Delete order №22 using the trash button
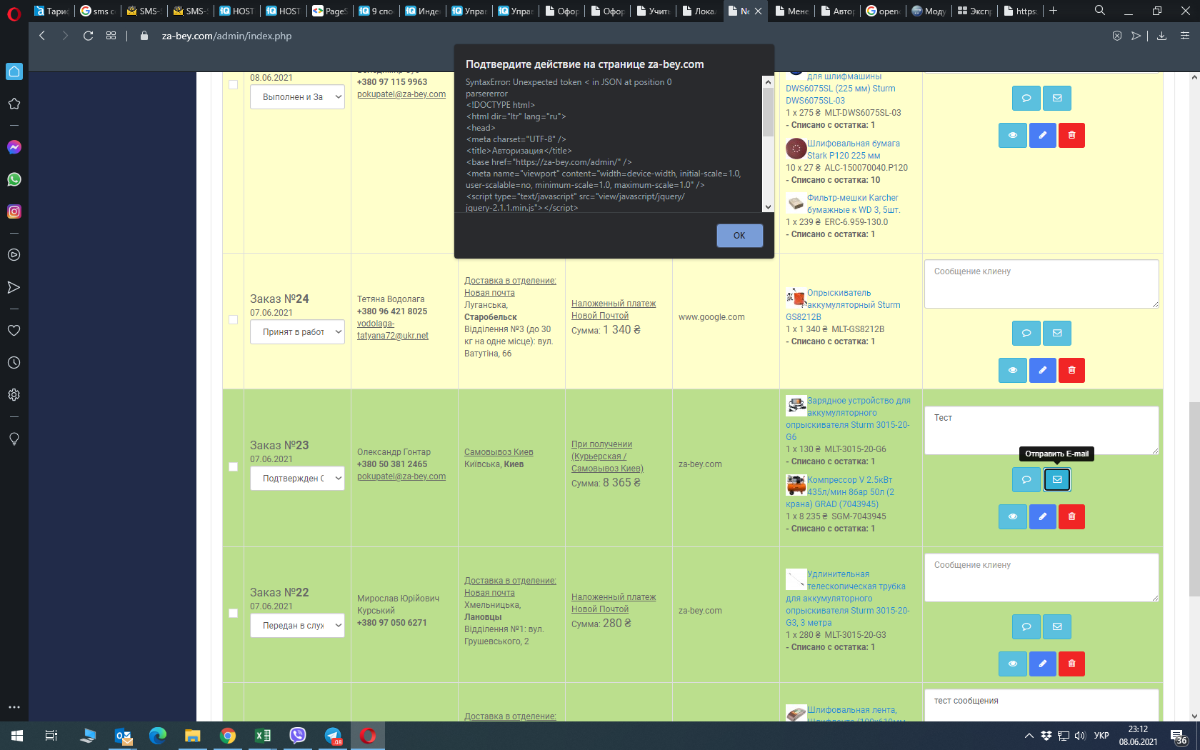Screen dimensions: 1200x750 pyautogui.click(x=1071, y=663)
